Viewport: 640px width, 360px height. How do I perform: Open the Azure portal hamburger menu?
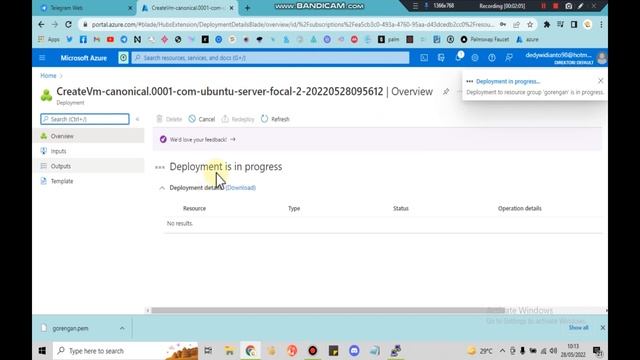42,58
